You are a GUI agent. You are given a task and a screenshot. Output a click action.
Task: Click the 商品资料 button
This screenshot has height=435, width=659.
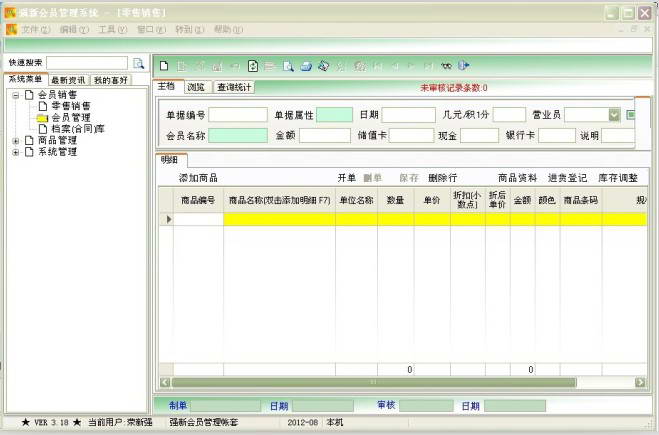pos(517,178)
